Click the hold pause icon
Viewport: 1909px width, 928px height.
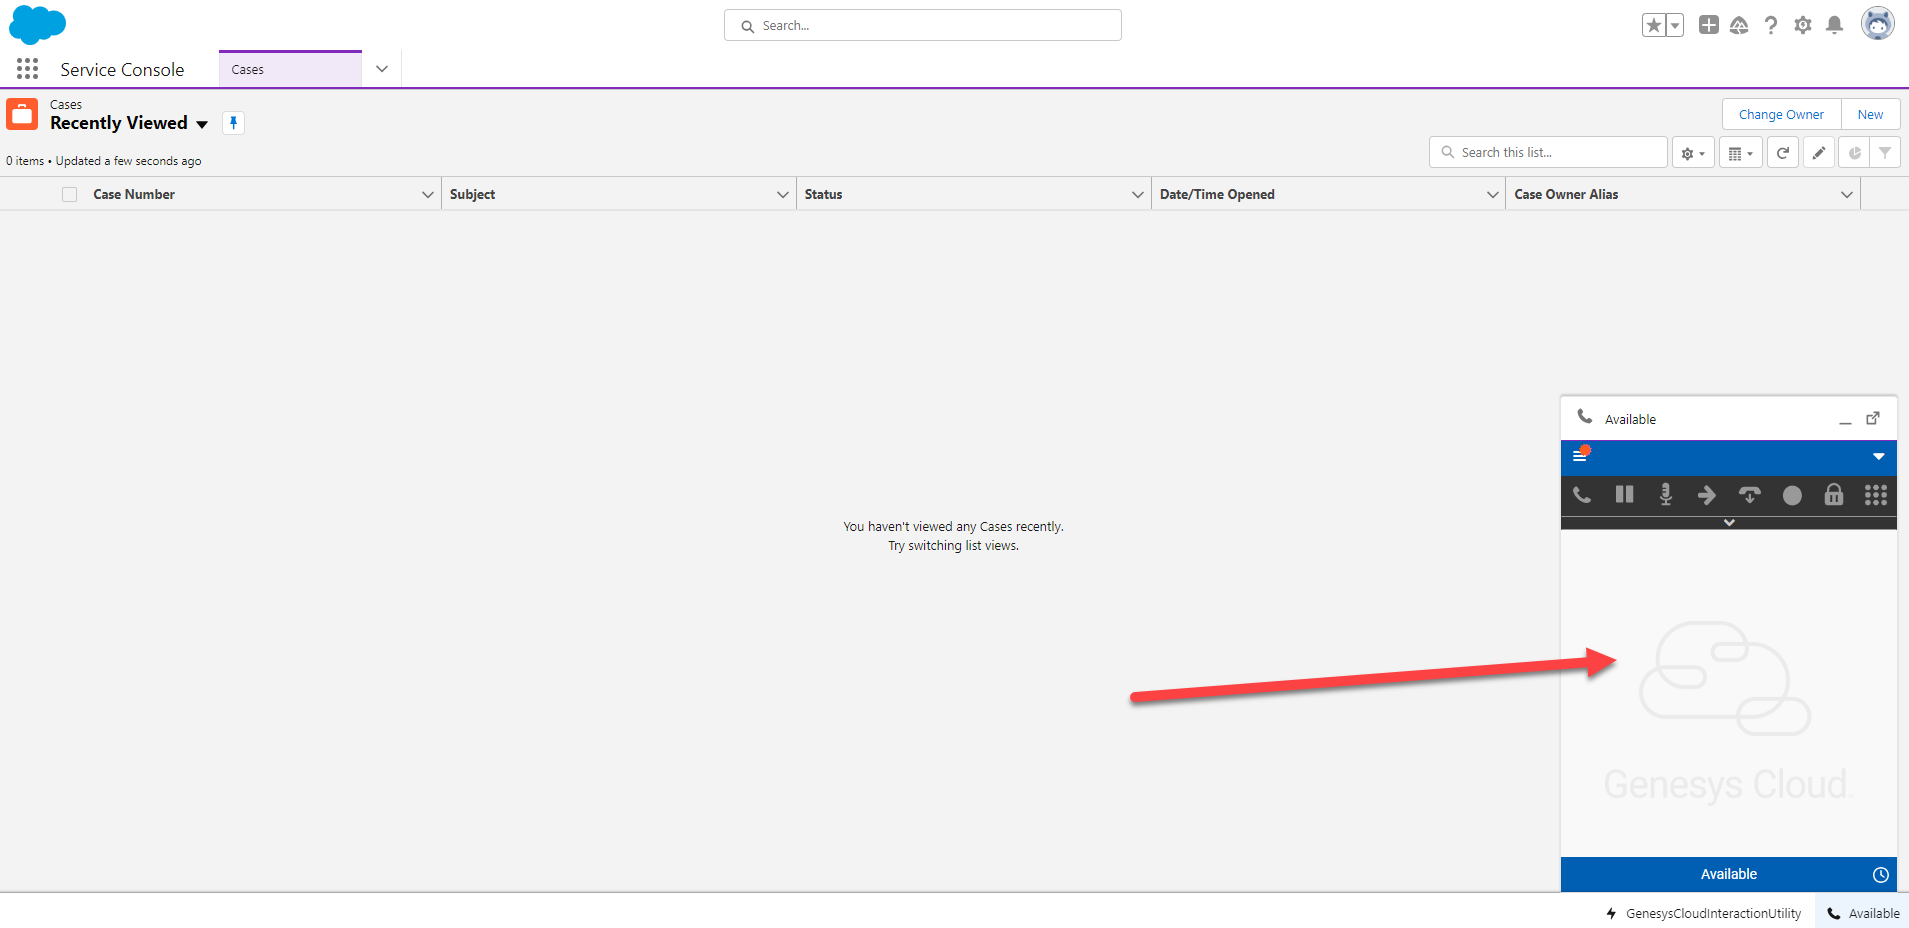pyautogui.click(x=1624, y=494)
